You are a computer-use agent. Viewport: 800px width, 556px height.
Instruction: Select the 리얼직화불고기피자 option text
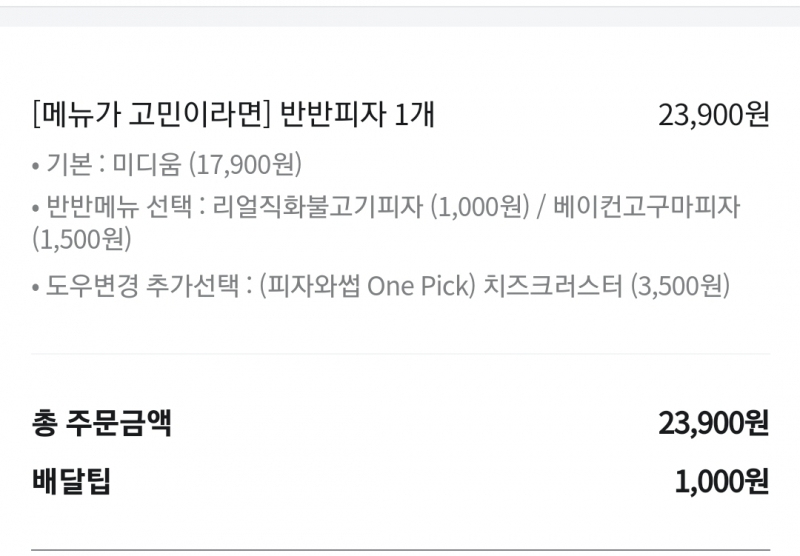[320, 207]
